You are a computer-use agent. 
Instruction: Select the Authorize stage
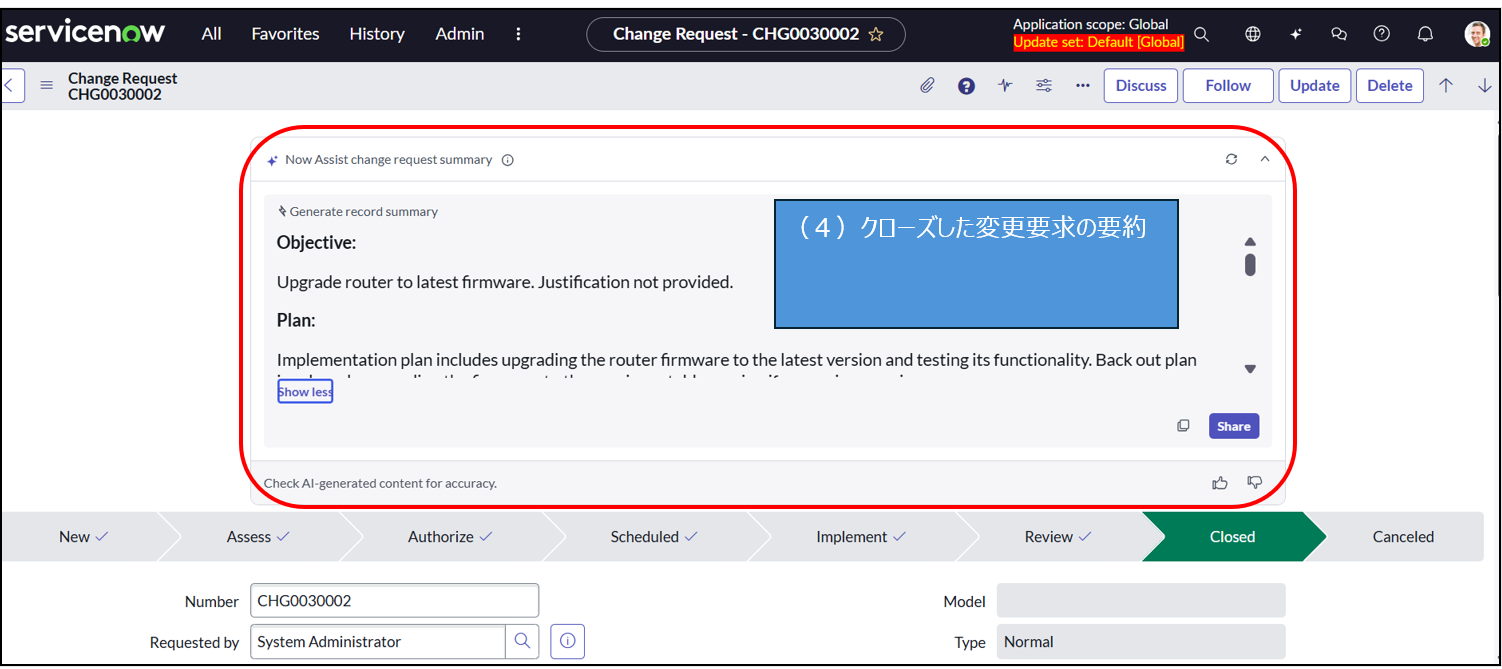(x=450, y=537)
